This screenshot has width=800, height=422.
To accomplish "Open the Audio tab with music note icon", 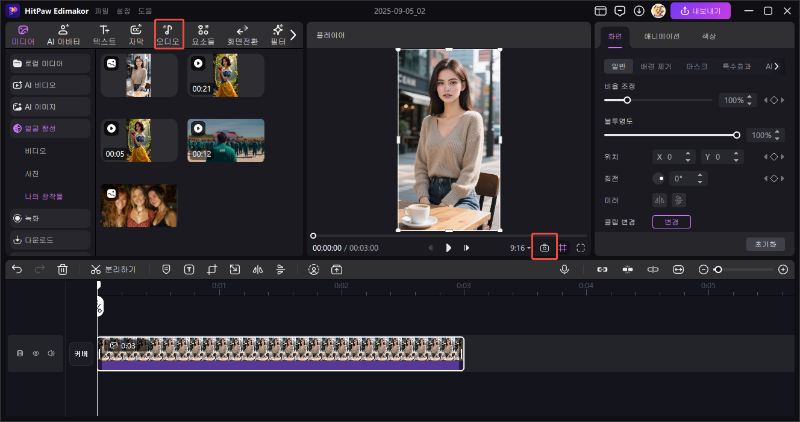I will point(169,35).
